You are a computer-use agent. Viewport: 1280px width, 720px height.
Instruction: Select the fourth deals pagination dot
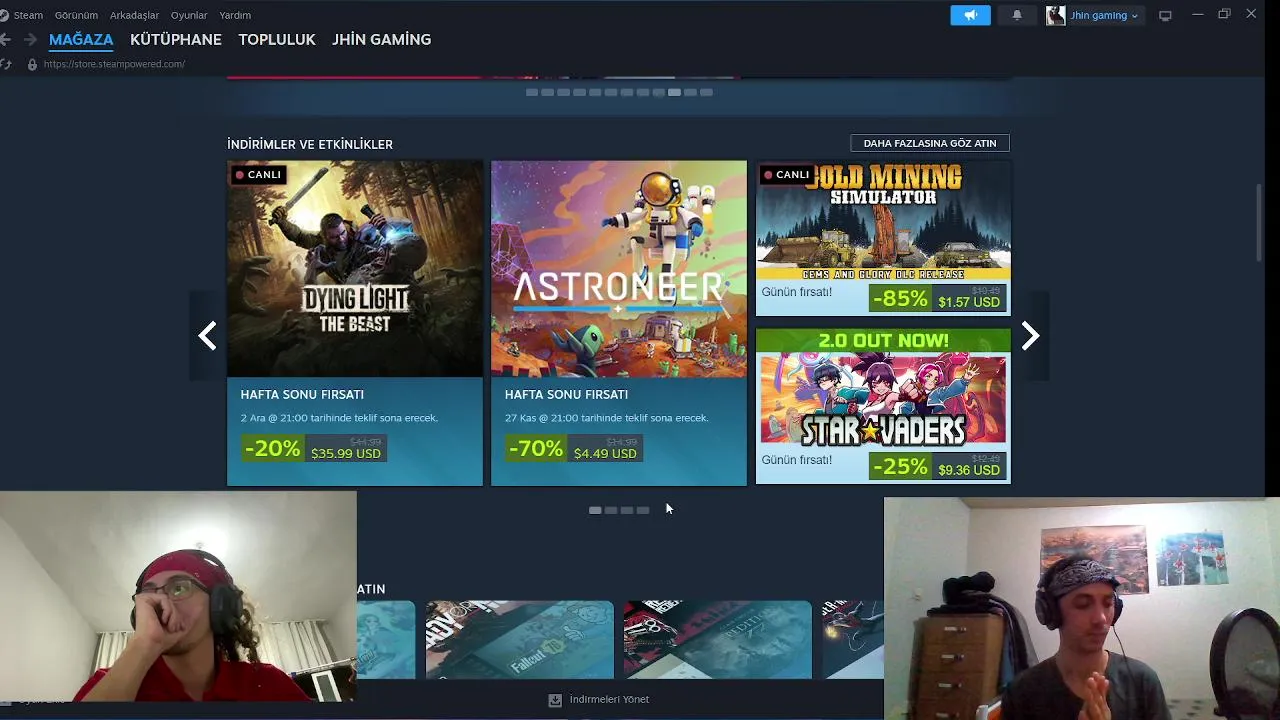pyautogui.click(x=643, y=510)
